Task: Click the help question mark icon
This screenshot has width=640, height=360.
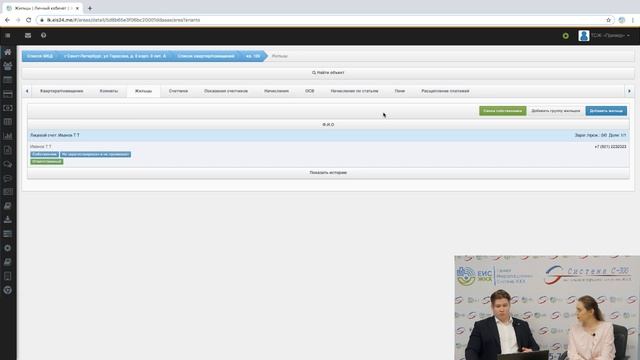Action: click(43, 36)
